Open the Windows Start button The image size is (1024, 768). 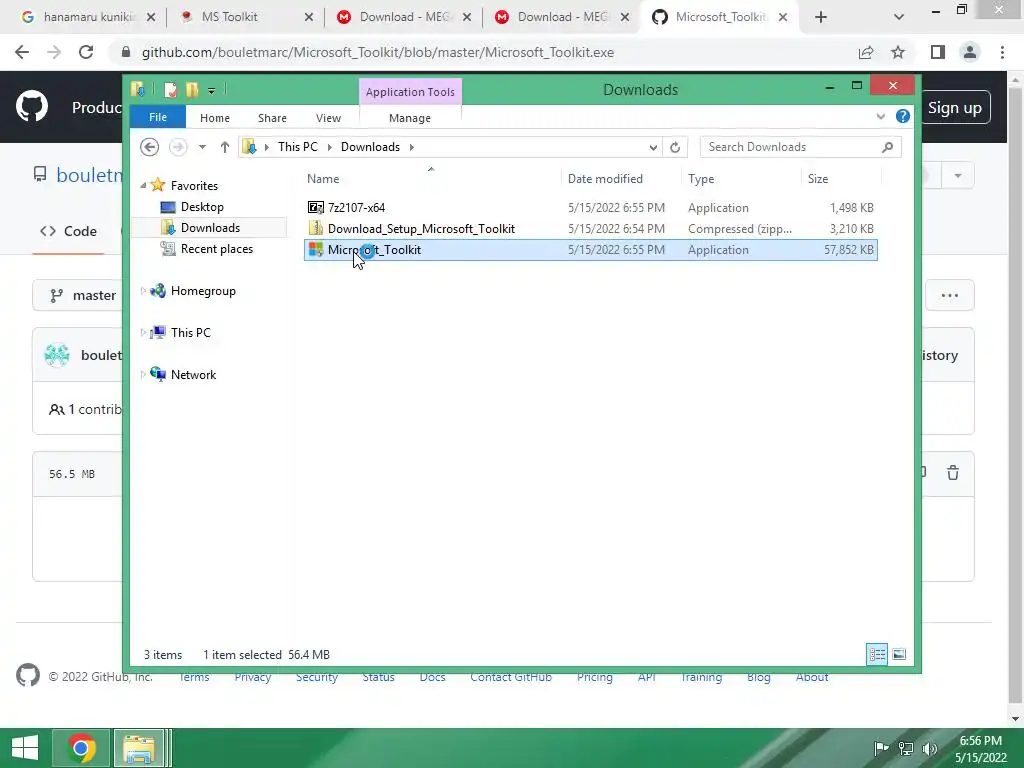(x=25, y=748)
